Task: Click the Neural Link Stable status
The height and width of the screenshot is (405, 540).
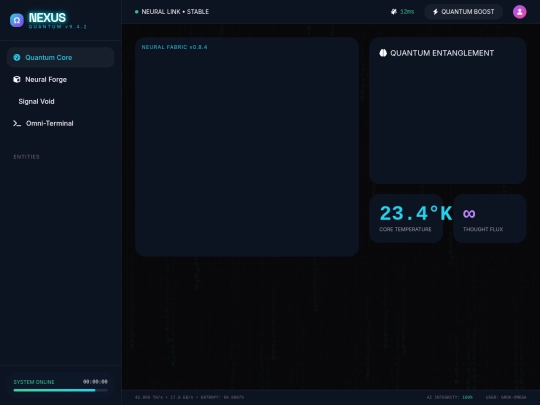Action: (x=172, y=12)
